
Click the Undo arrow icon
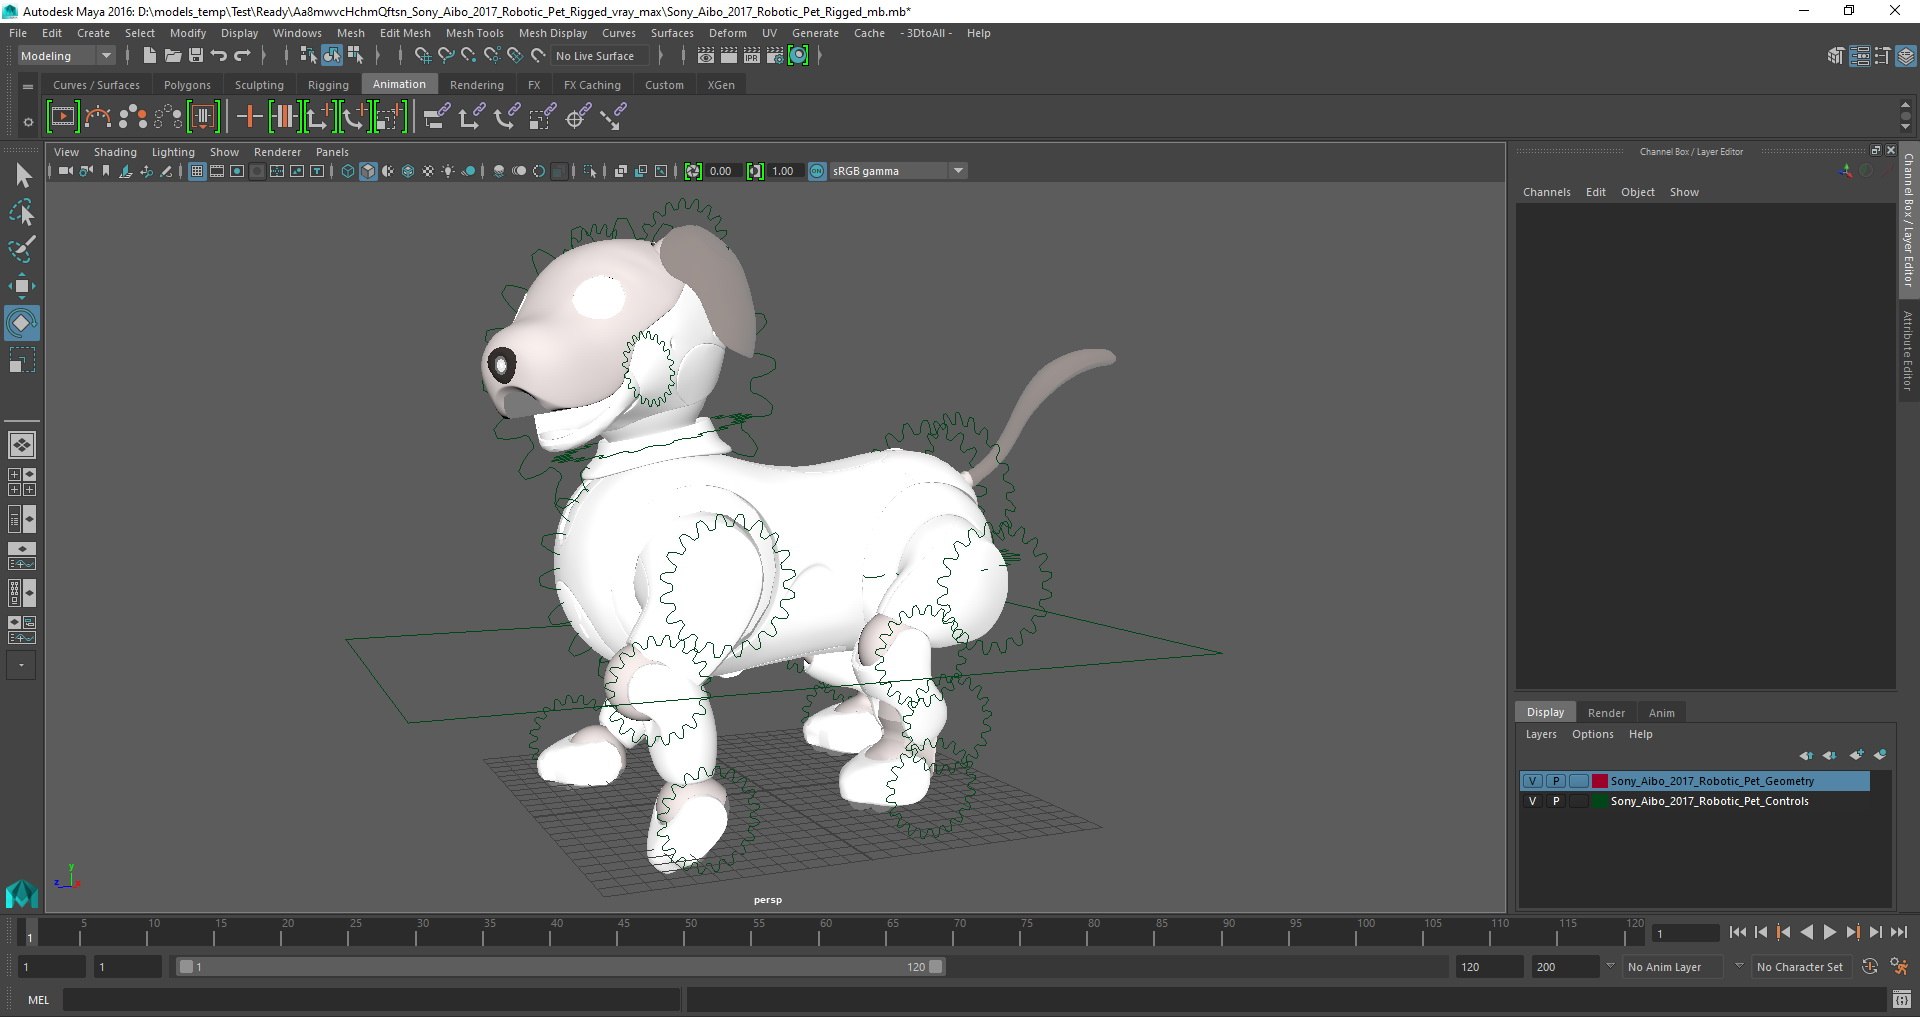click(219, 56)
